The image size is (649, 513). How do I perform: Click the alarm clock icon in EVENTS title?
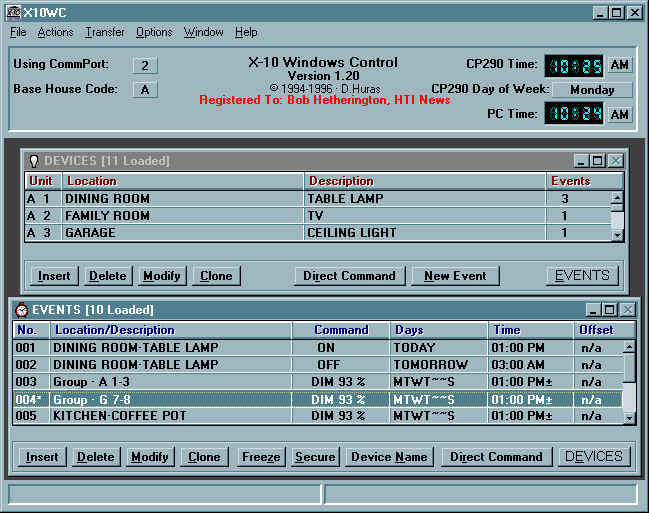coord(21,310)
